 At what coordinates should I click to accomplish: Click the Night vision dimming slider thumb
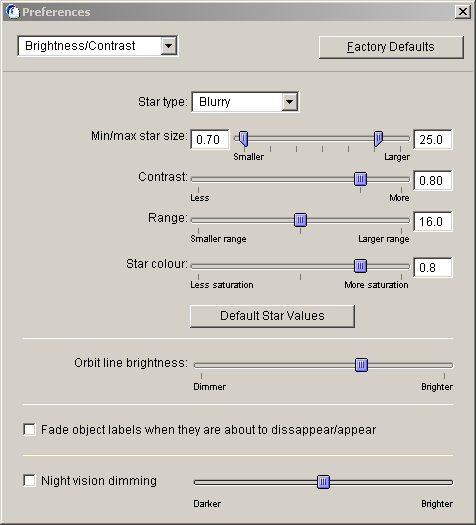323,482
